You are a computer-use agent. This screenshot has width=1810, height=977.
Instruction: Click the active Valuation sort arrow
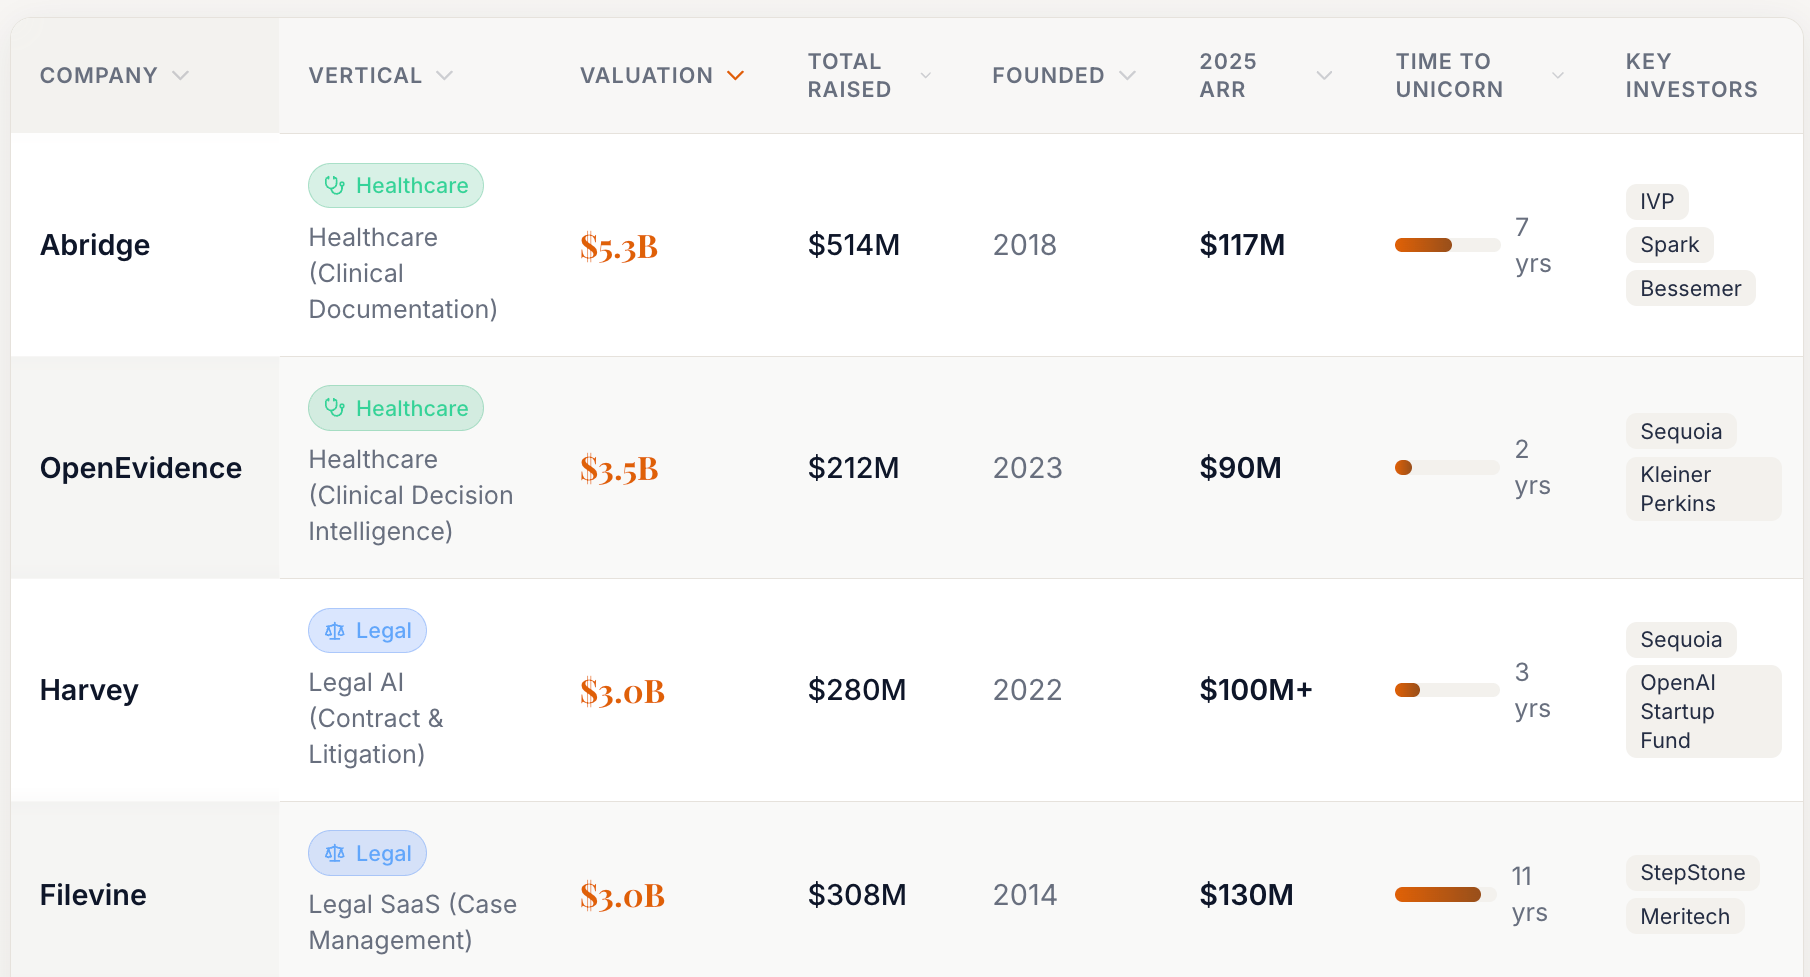coord(736,76)
